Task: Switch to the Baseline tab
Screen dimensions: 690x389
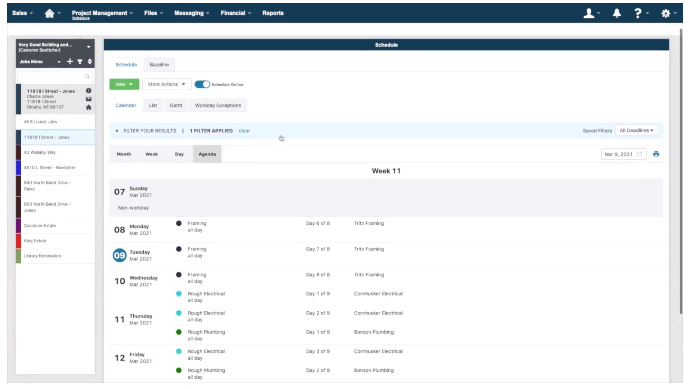Action: (x=159, y=65)
